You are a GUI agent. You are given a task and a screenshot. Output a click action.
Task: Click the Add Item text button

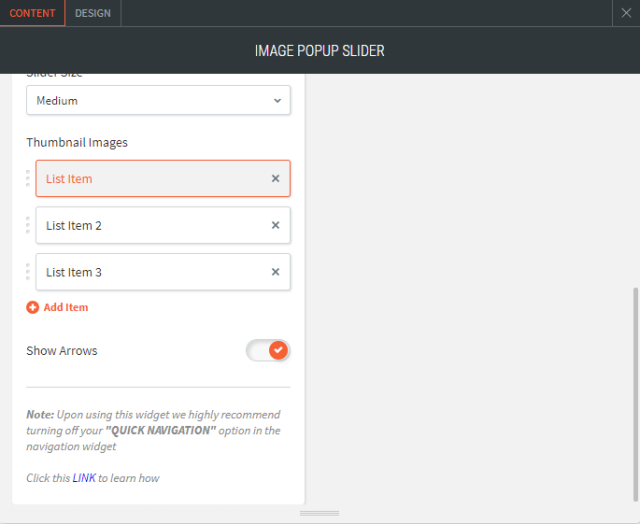(x=66, y=308)
